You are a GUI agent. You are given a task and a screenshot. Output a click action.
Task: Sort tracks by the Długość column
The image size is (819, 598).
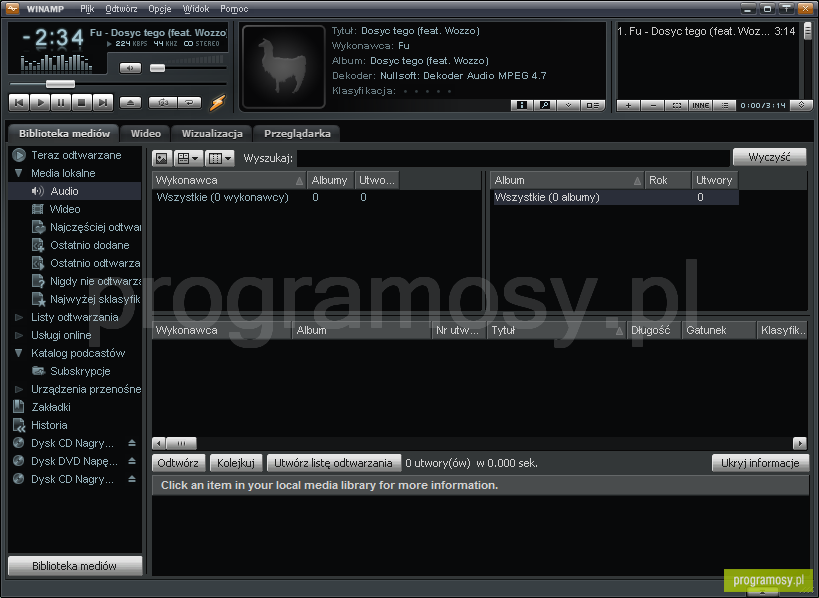point(653,330)
